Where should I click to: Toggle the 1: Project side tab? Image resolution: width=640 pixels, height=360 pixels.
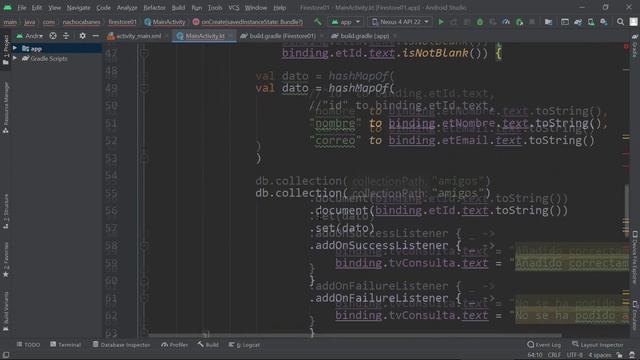pos(6,50)
